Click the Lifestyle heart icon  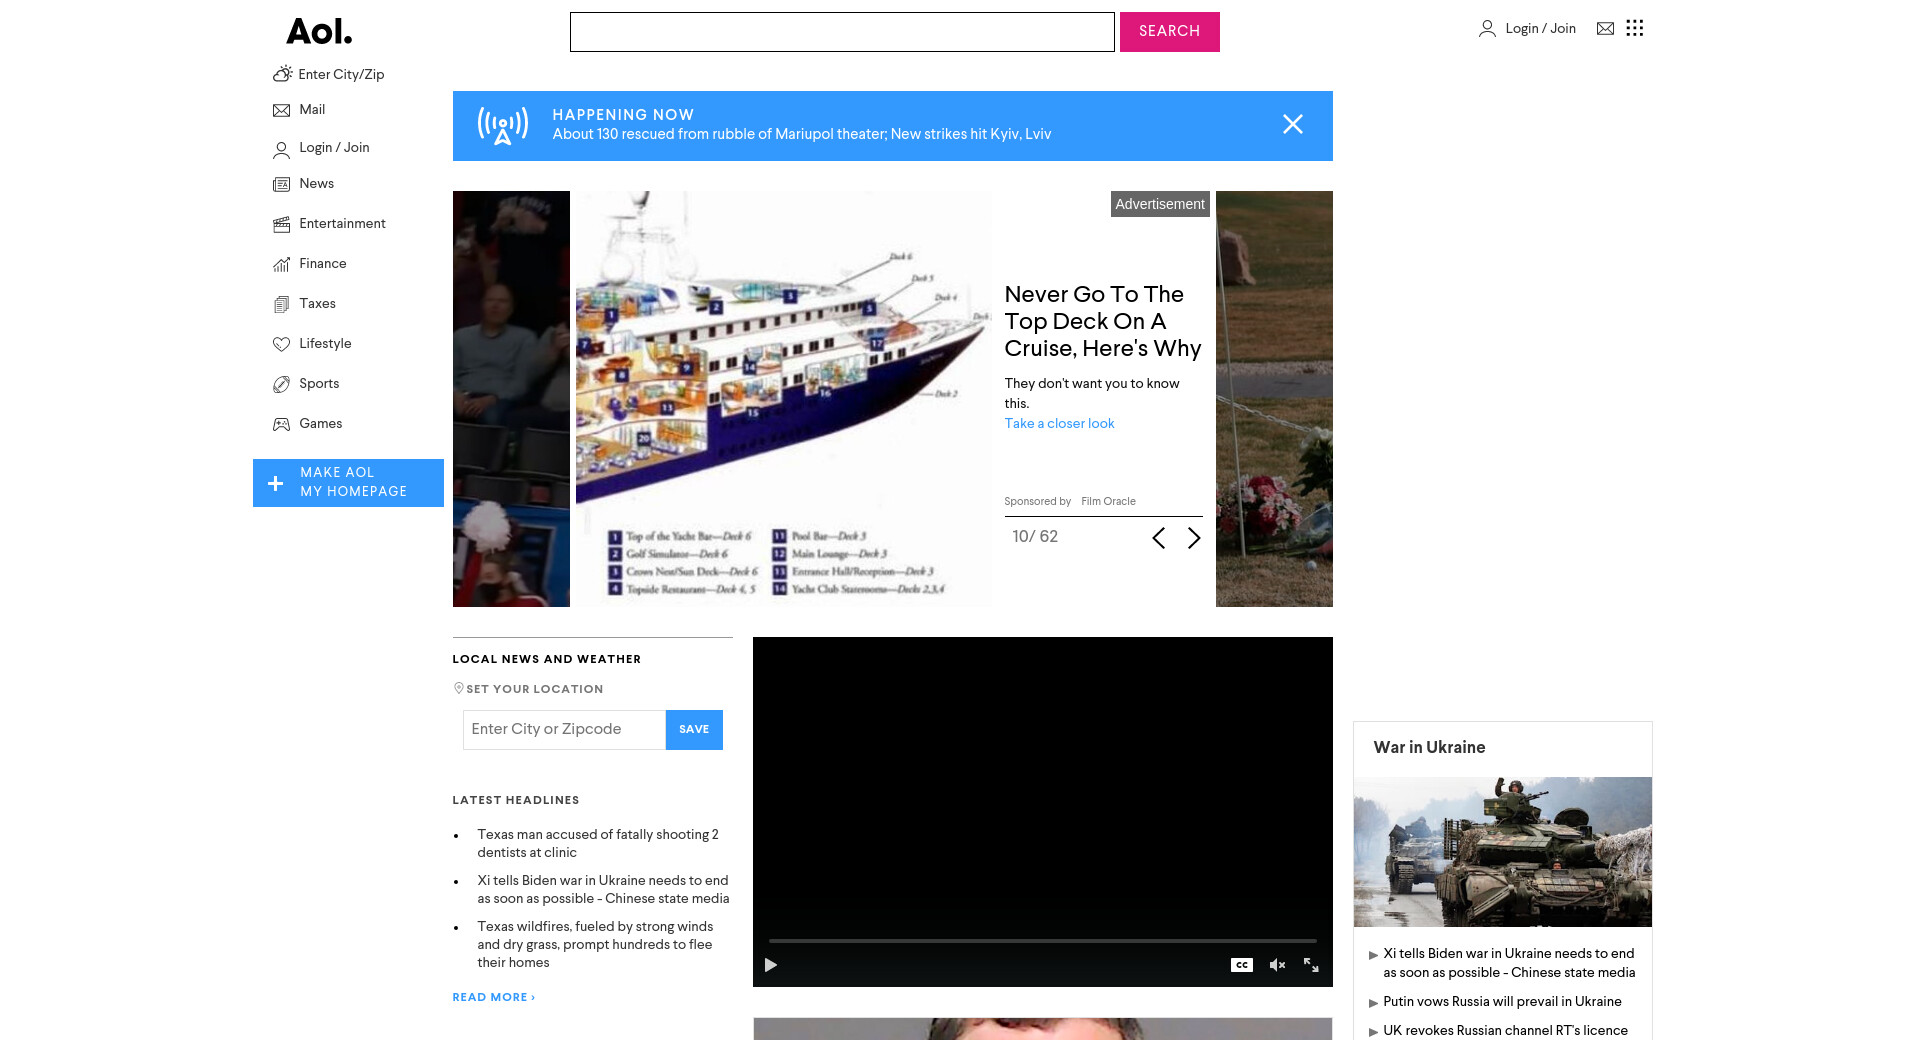click(282, 344)
